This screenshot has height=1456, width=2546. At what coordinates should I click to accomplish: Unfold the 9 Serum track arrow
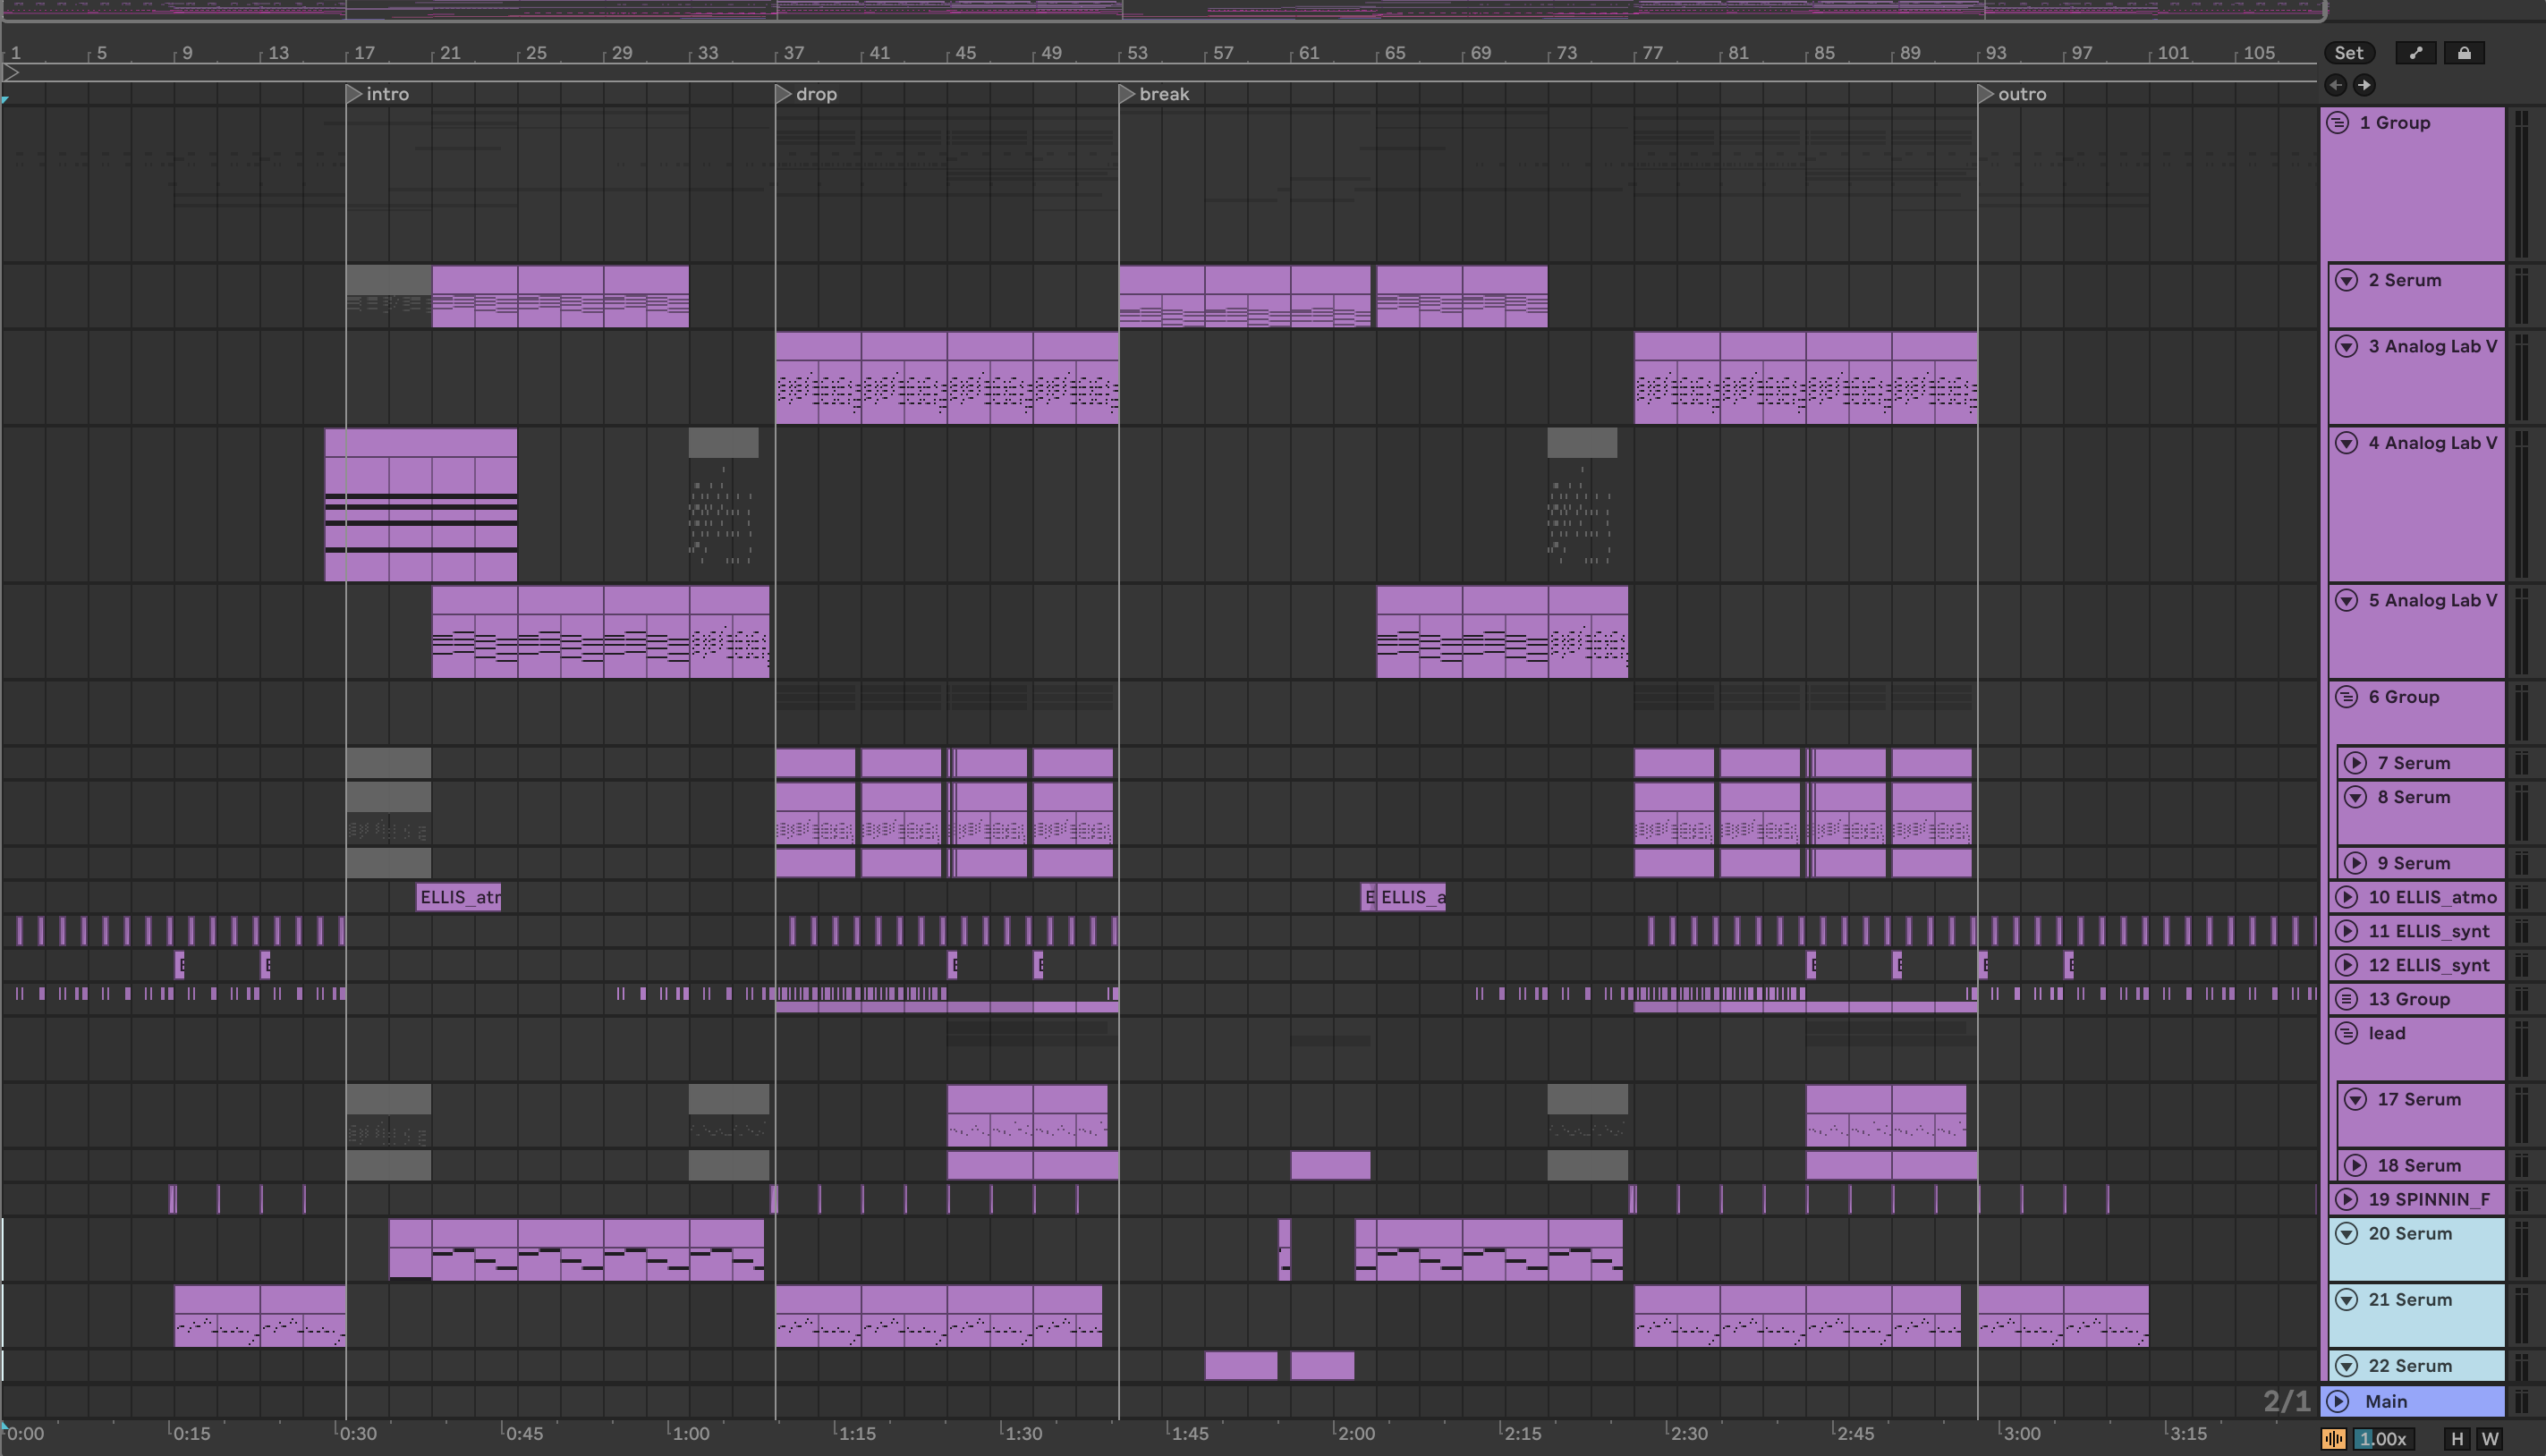2356,863
